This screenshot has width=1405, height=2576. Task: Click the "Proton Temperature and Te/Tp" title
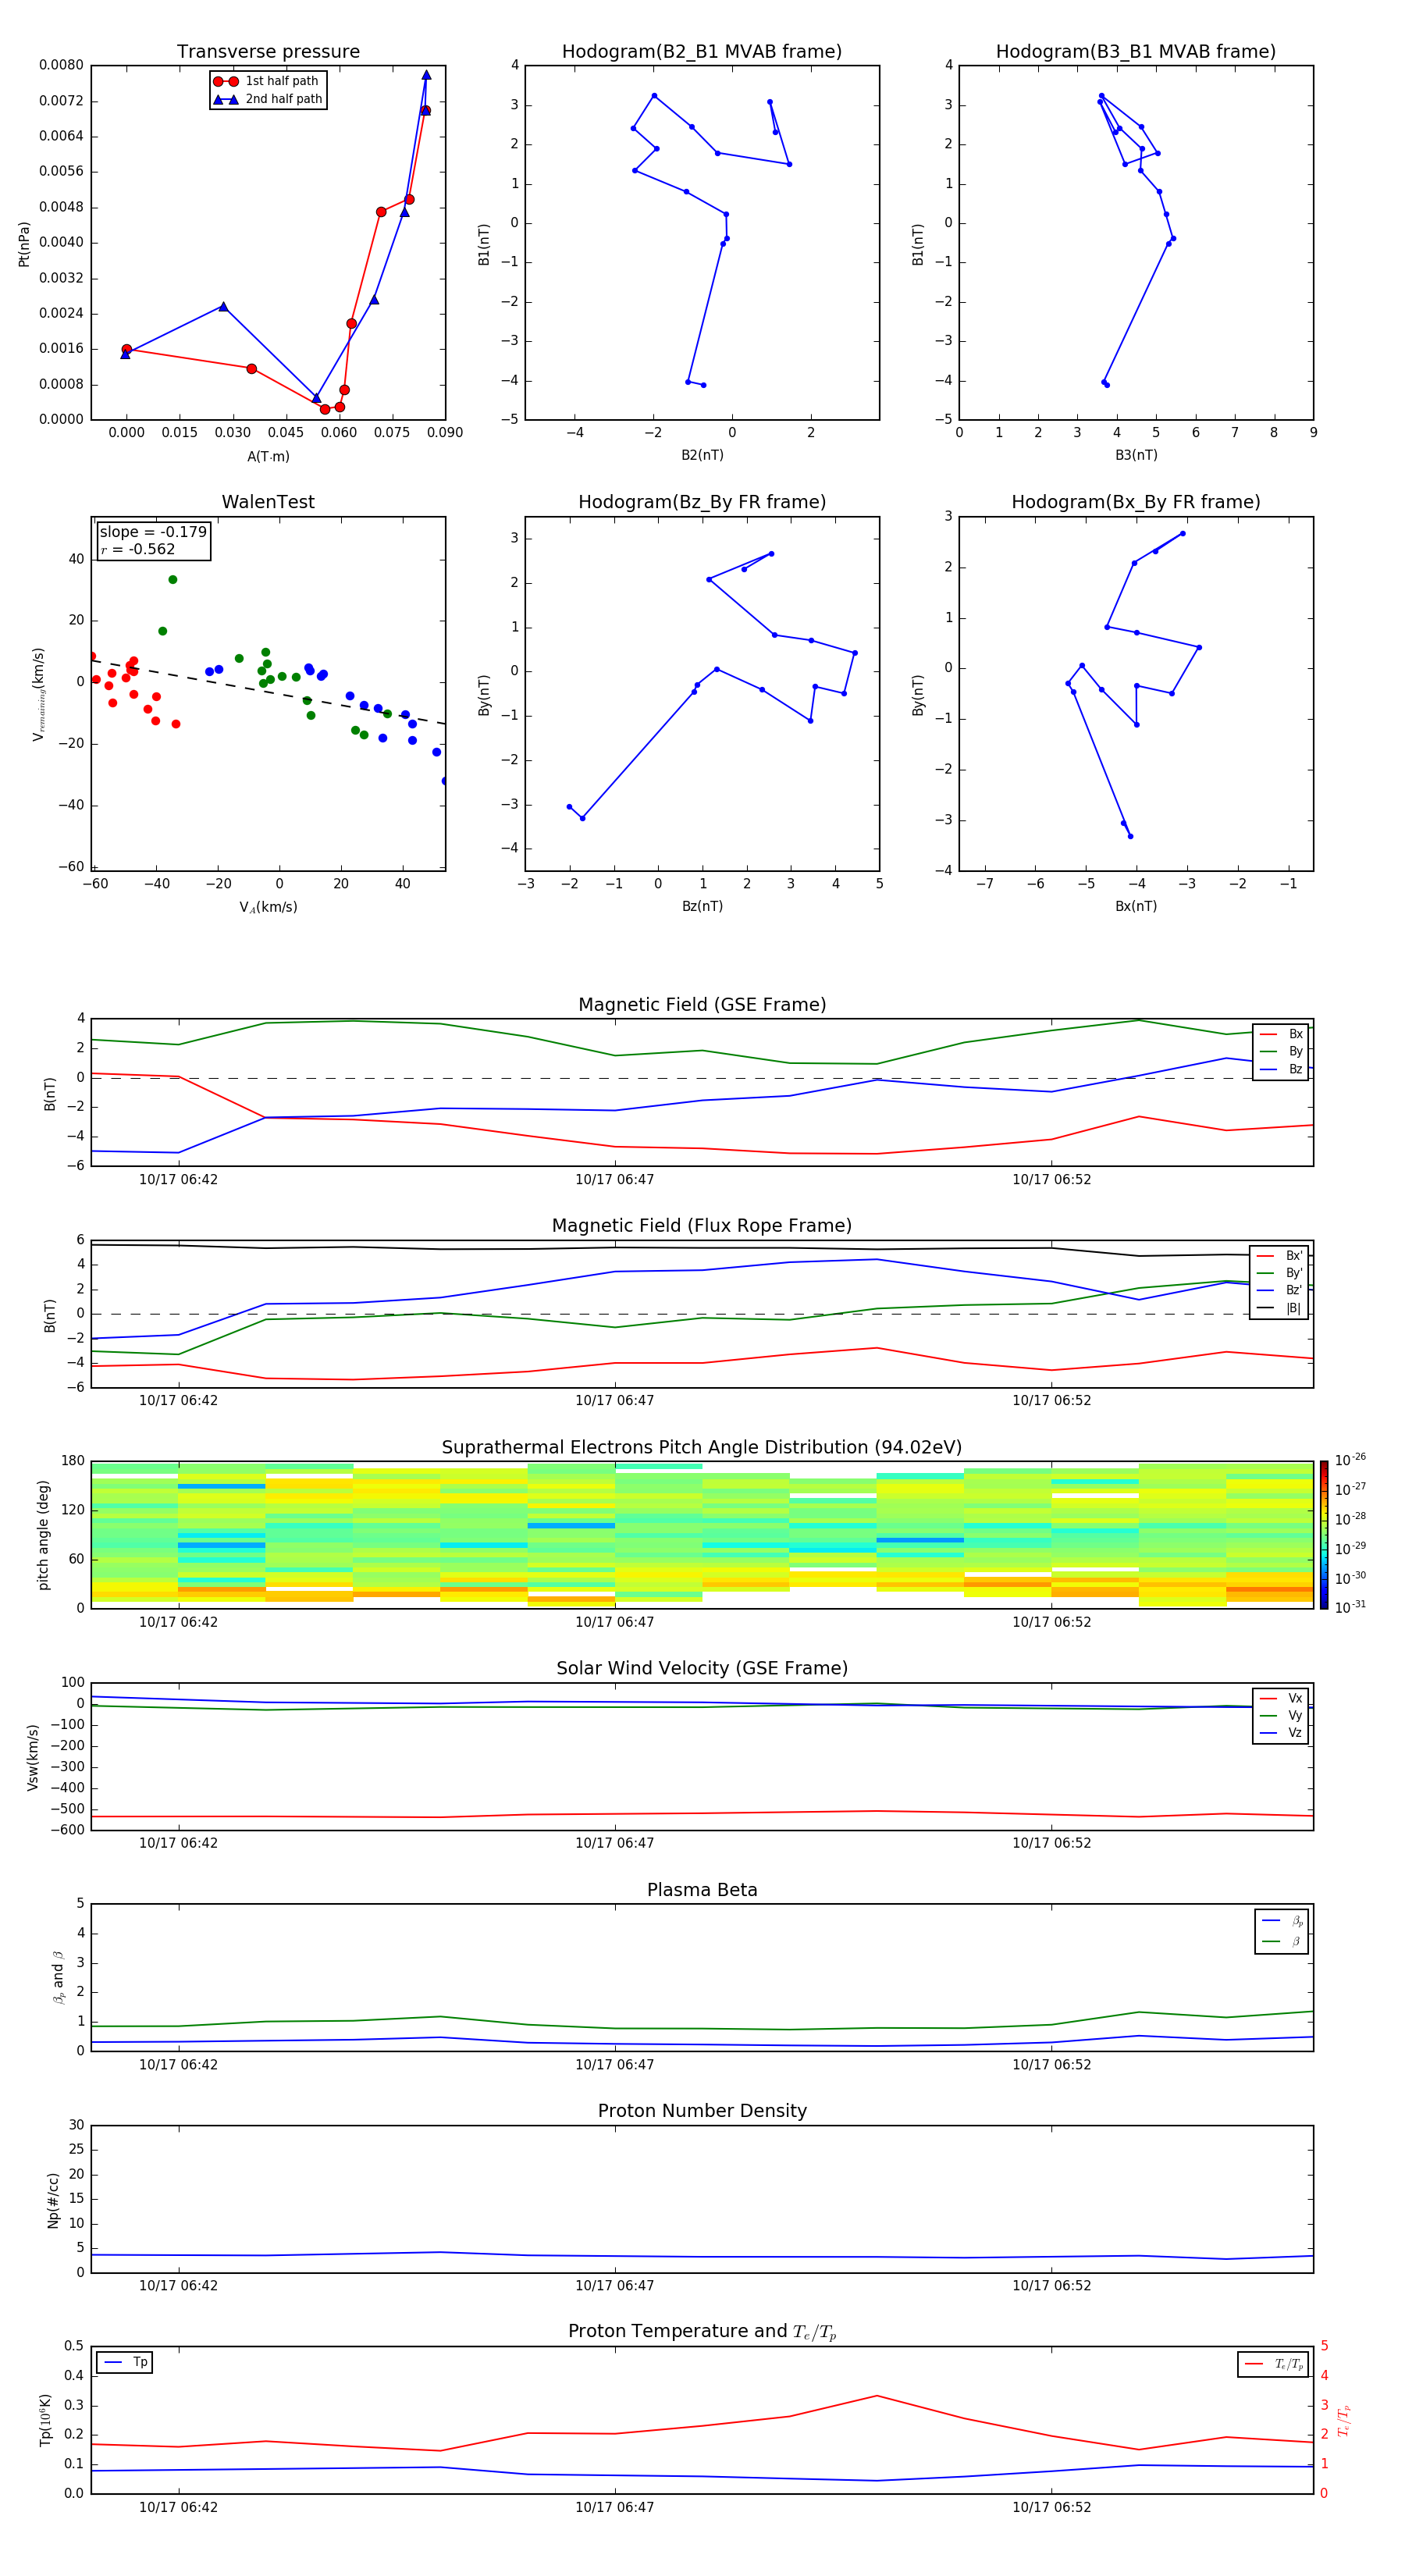(702, 2332)
